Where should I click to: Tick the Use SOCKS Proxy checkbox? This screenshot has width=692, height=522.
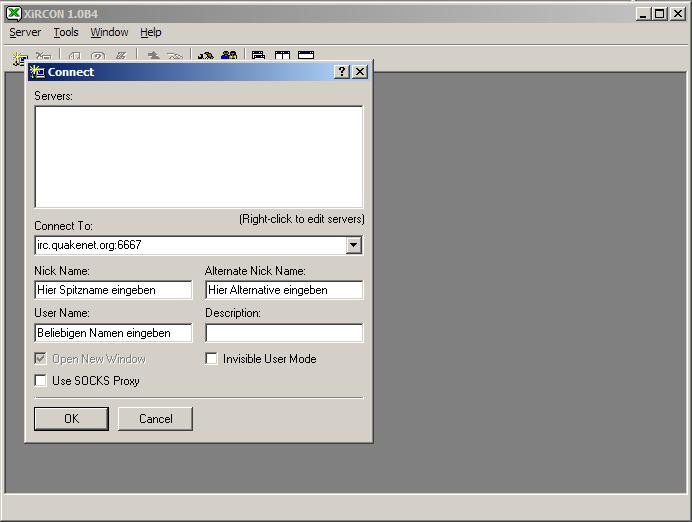(x=41, y=381)
